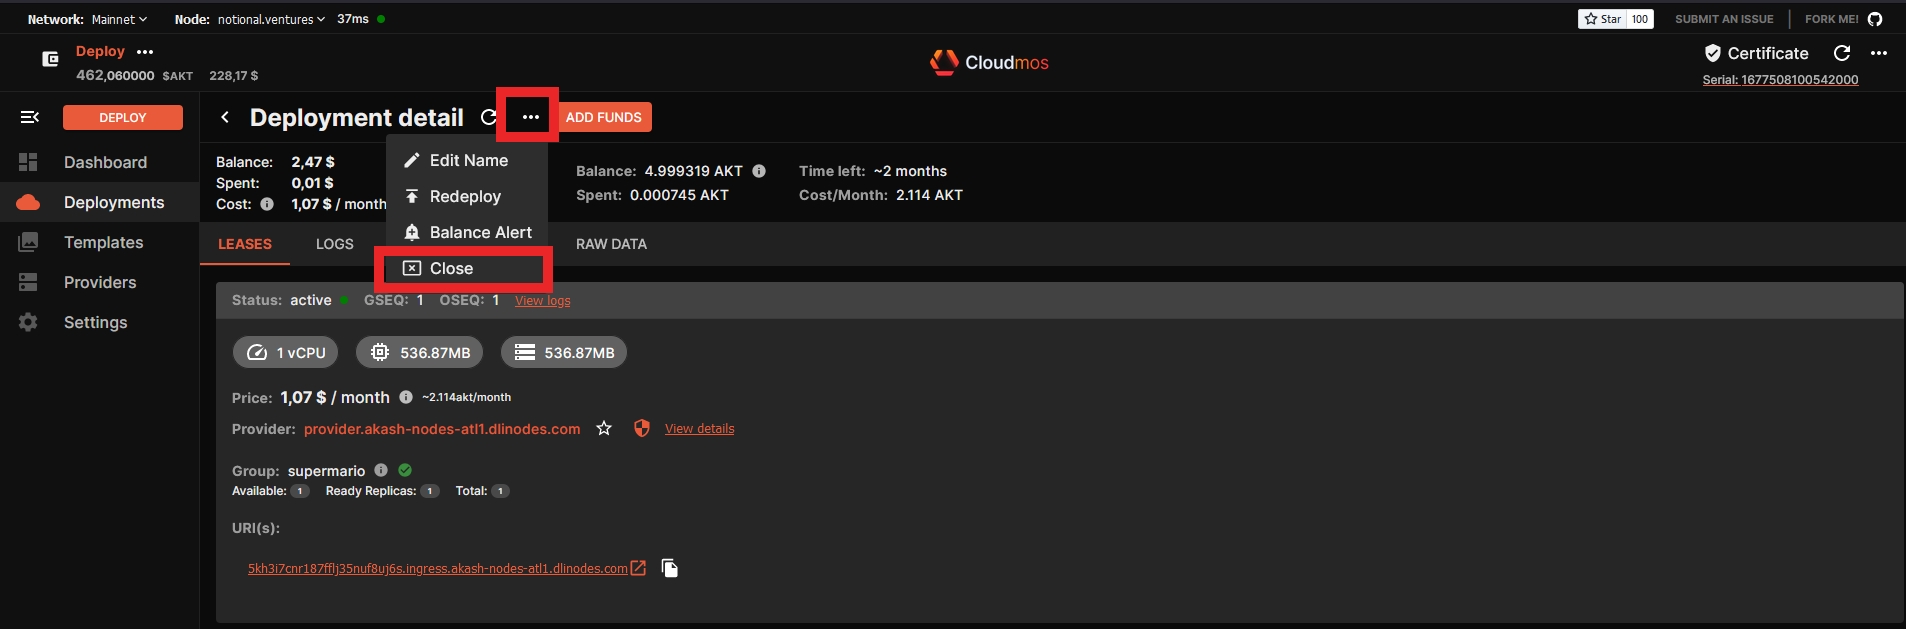Click the ADD FUNDS button

click(604, 117)
